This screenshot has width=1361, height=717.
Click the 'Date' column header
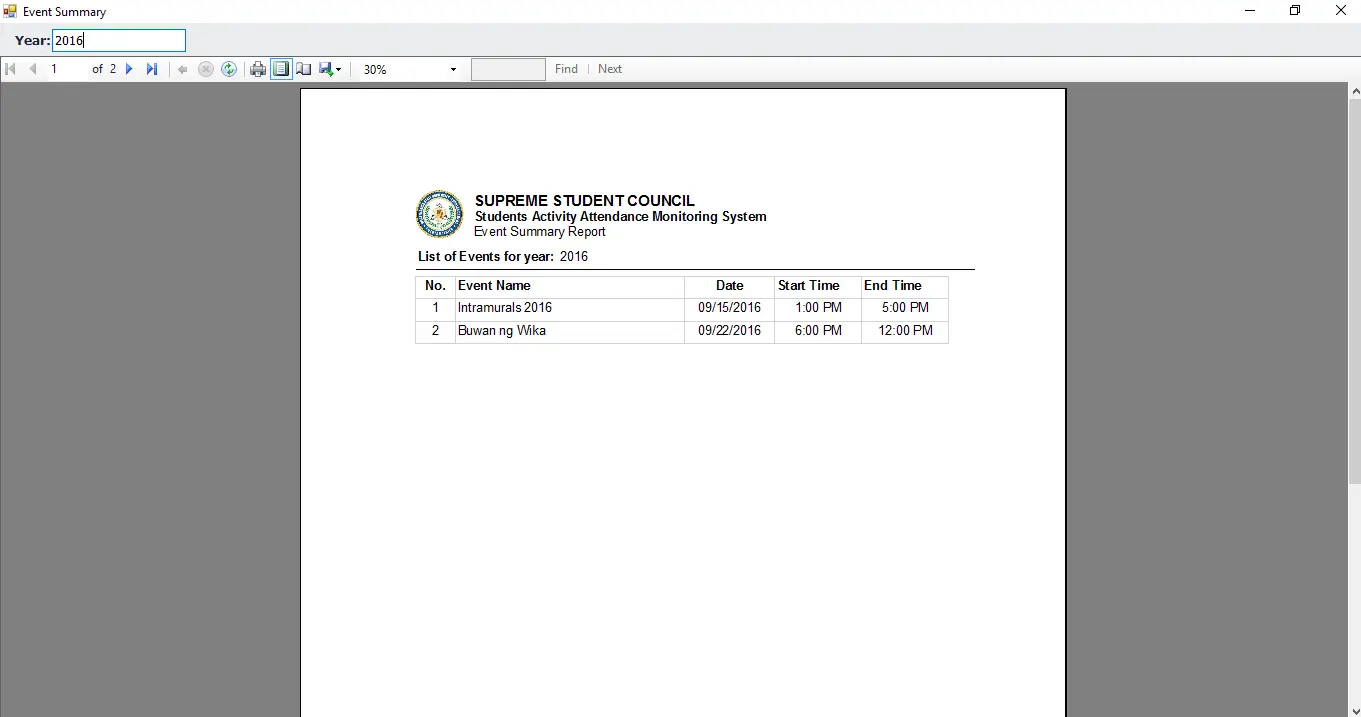pos(729,286)
